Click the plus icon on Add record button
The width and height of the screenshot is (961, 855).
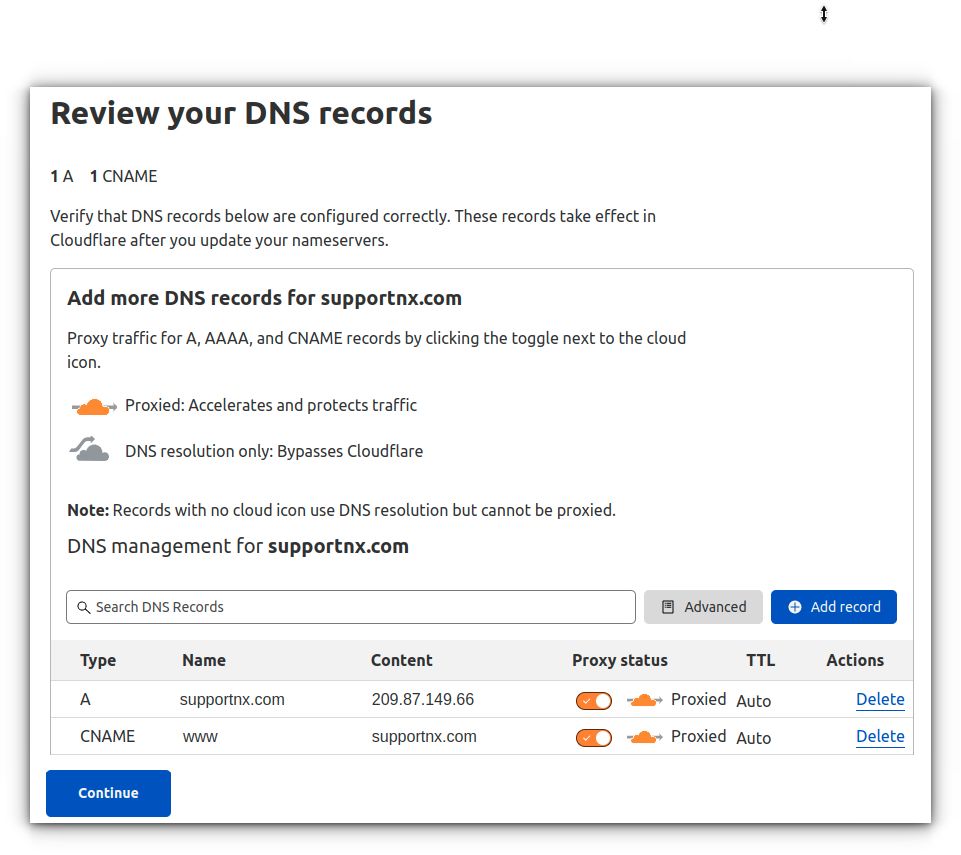[795, 607]
